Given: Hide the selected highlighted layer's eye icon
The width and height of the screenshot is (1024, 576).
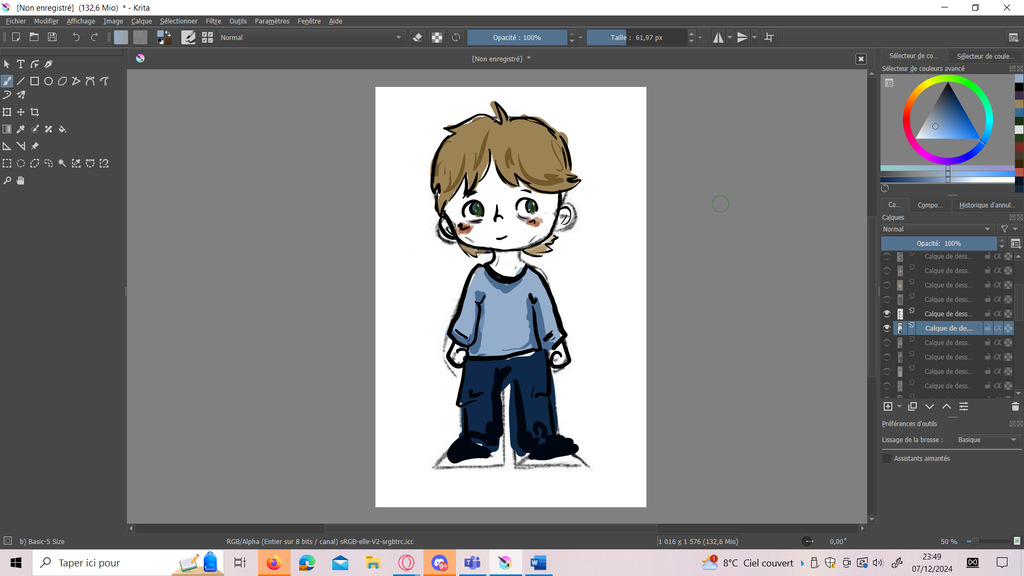Looking at the screenshot, I should click(887, 328).
